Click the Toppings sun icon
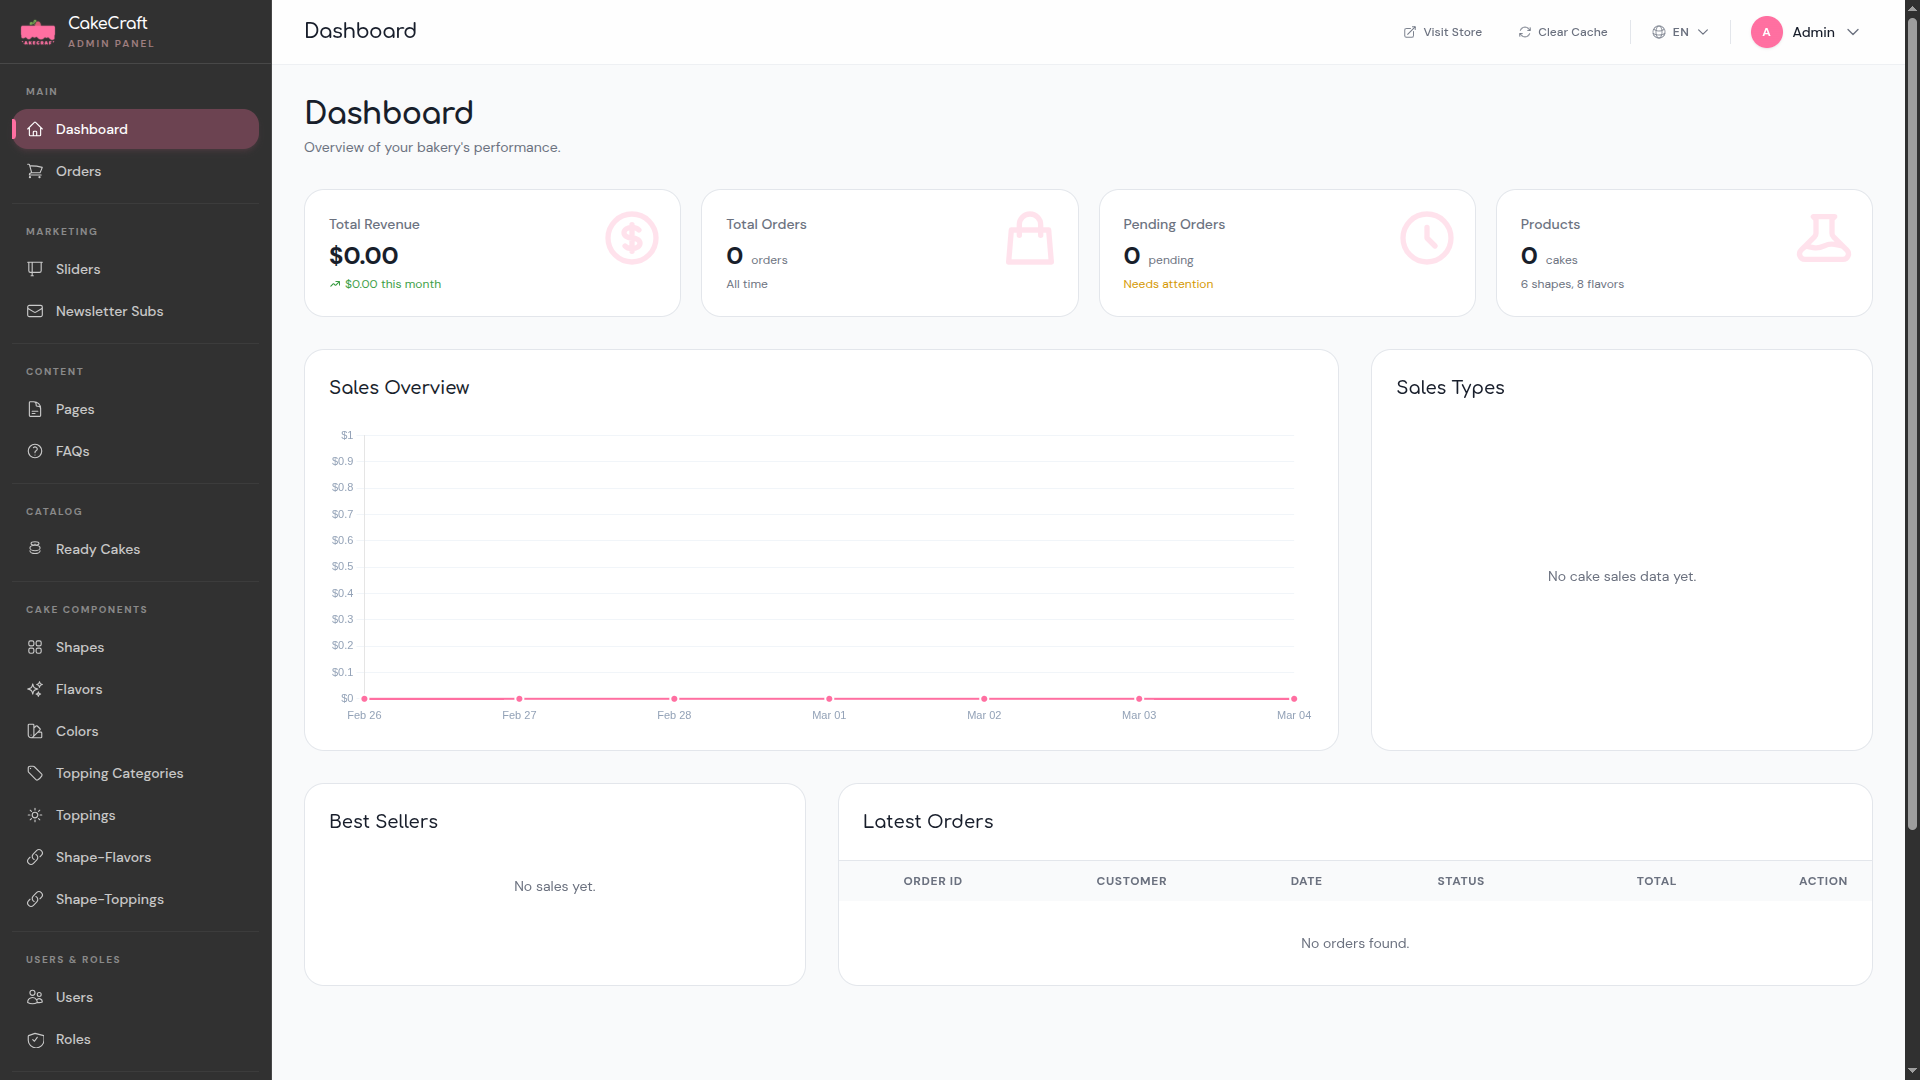Image resolution: width=1920 pixels, height=1080 pixels. [x=35, y=815]
